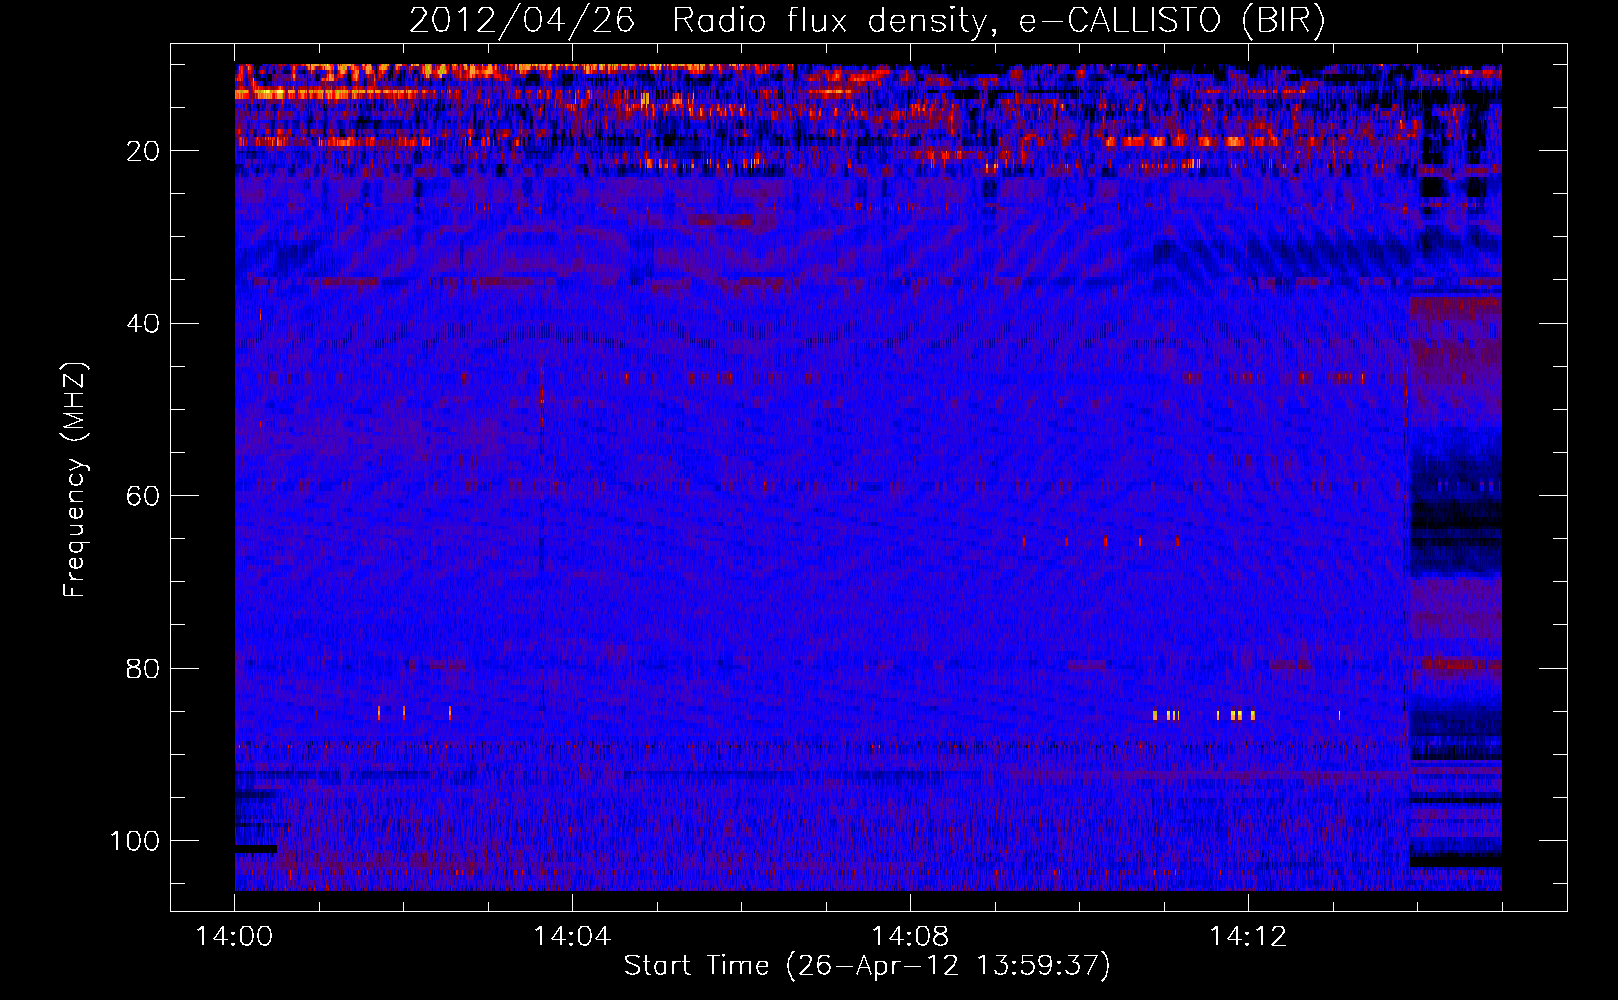The height and width of the screenshot is (1000, 1618).
Task: Click the 40 frequency tick label
Action: coord(143,324)
